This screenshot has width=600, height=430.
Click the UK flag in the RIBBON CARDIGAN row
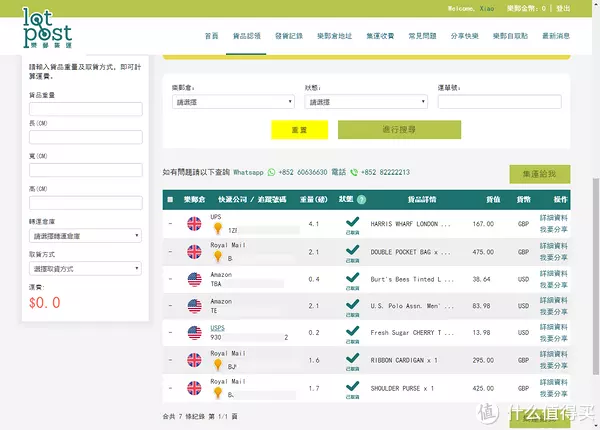(x=194, y=360)
